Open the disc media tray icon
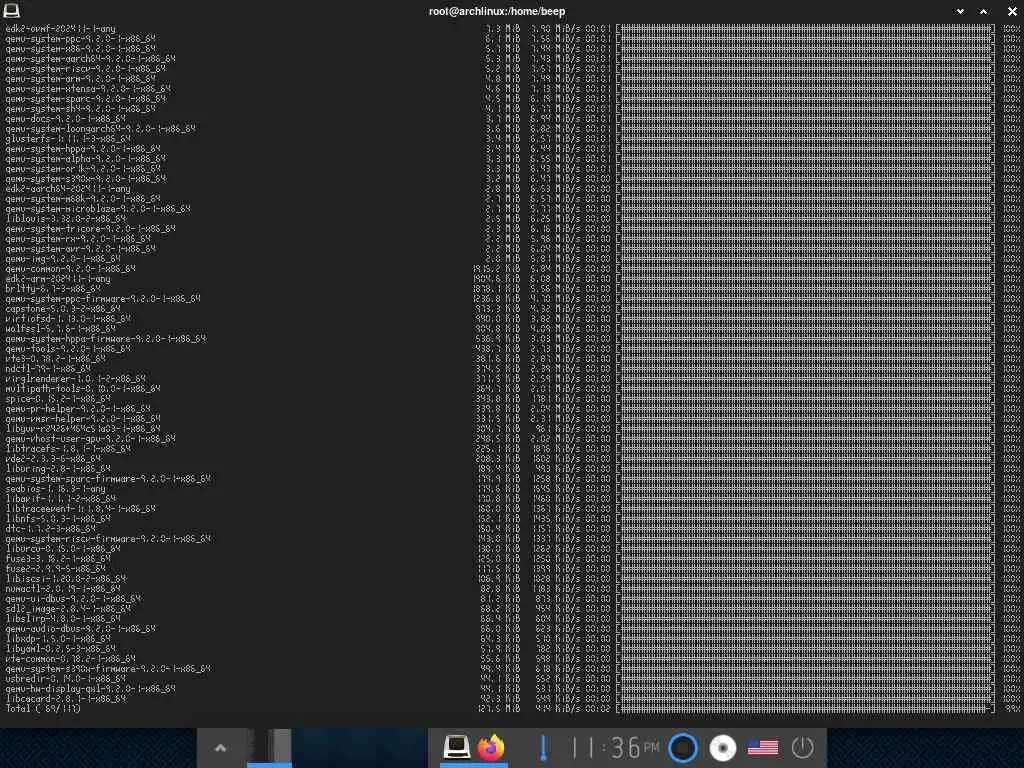This screenshot has width=1024, height=768. click(722, 748)
